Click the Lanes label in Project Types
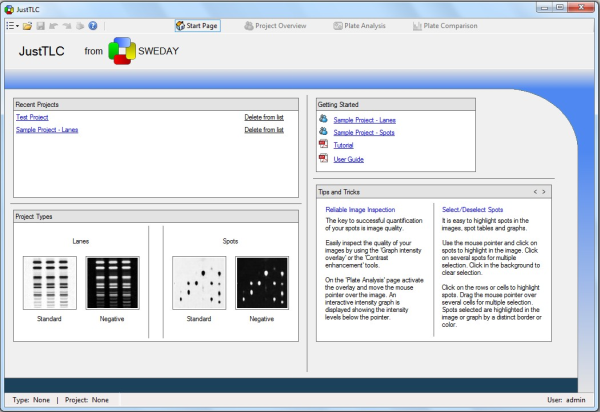Screen dimensions: 600x412 point(81,241)
